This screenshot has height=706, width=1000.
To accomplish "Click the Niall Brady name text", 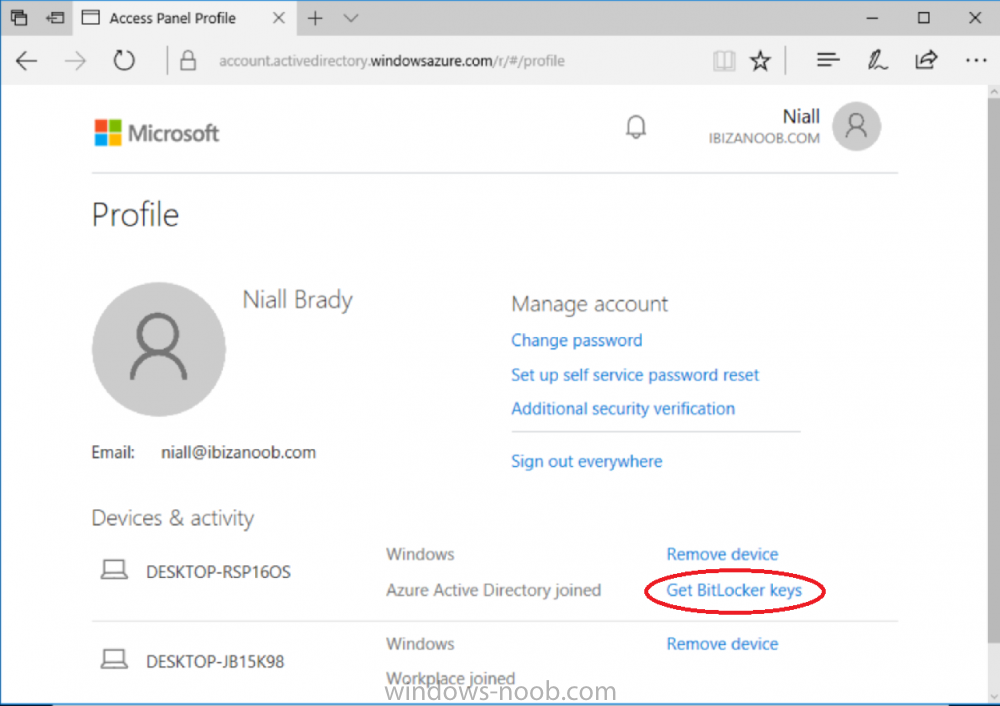I will pos(297,299).
